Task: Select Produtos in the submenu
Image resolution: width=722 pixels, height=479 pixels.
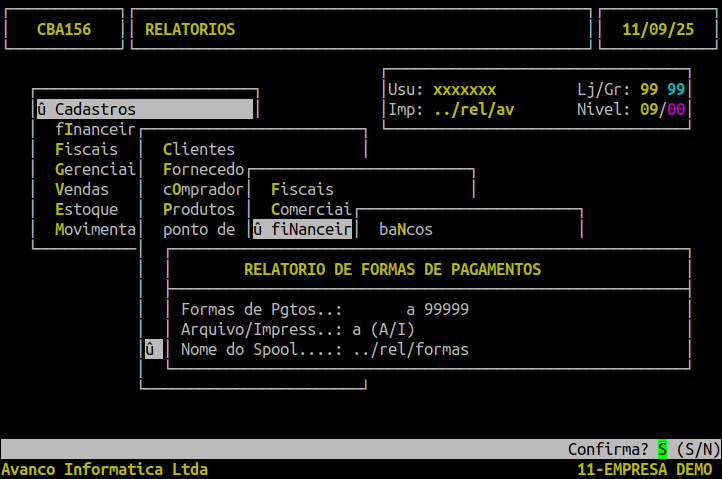Action: (199, 209)
